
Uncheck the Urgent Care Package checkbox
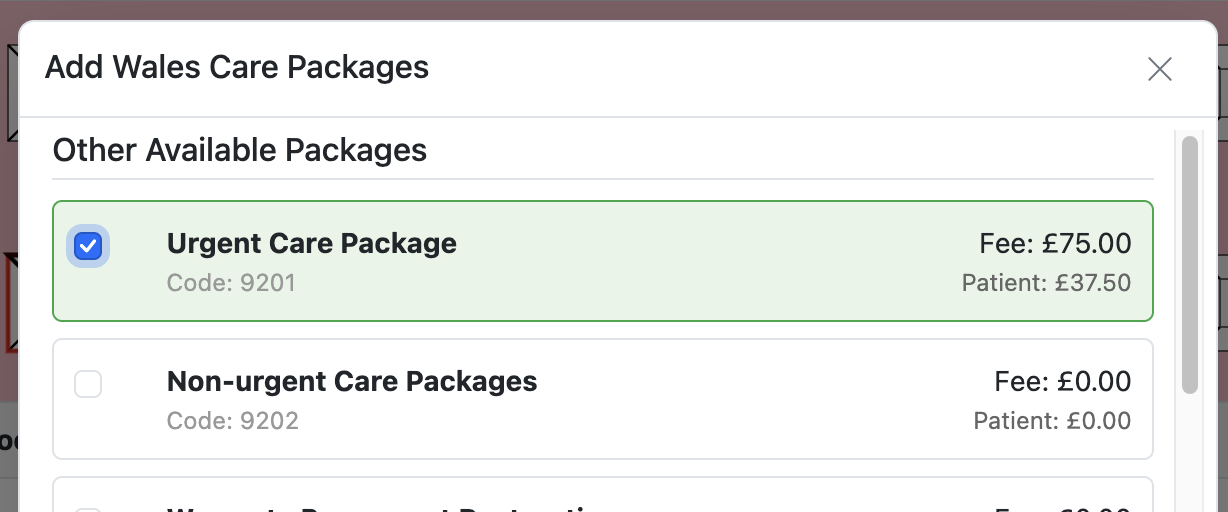(x=88, y=246)
